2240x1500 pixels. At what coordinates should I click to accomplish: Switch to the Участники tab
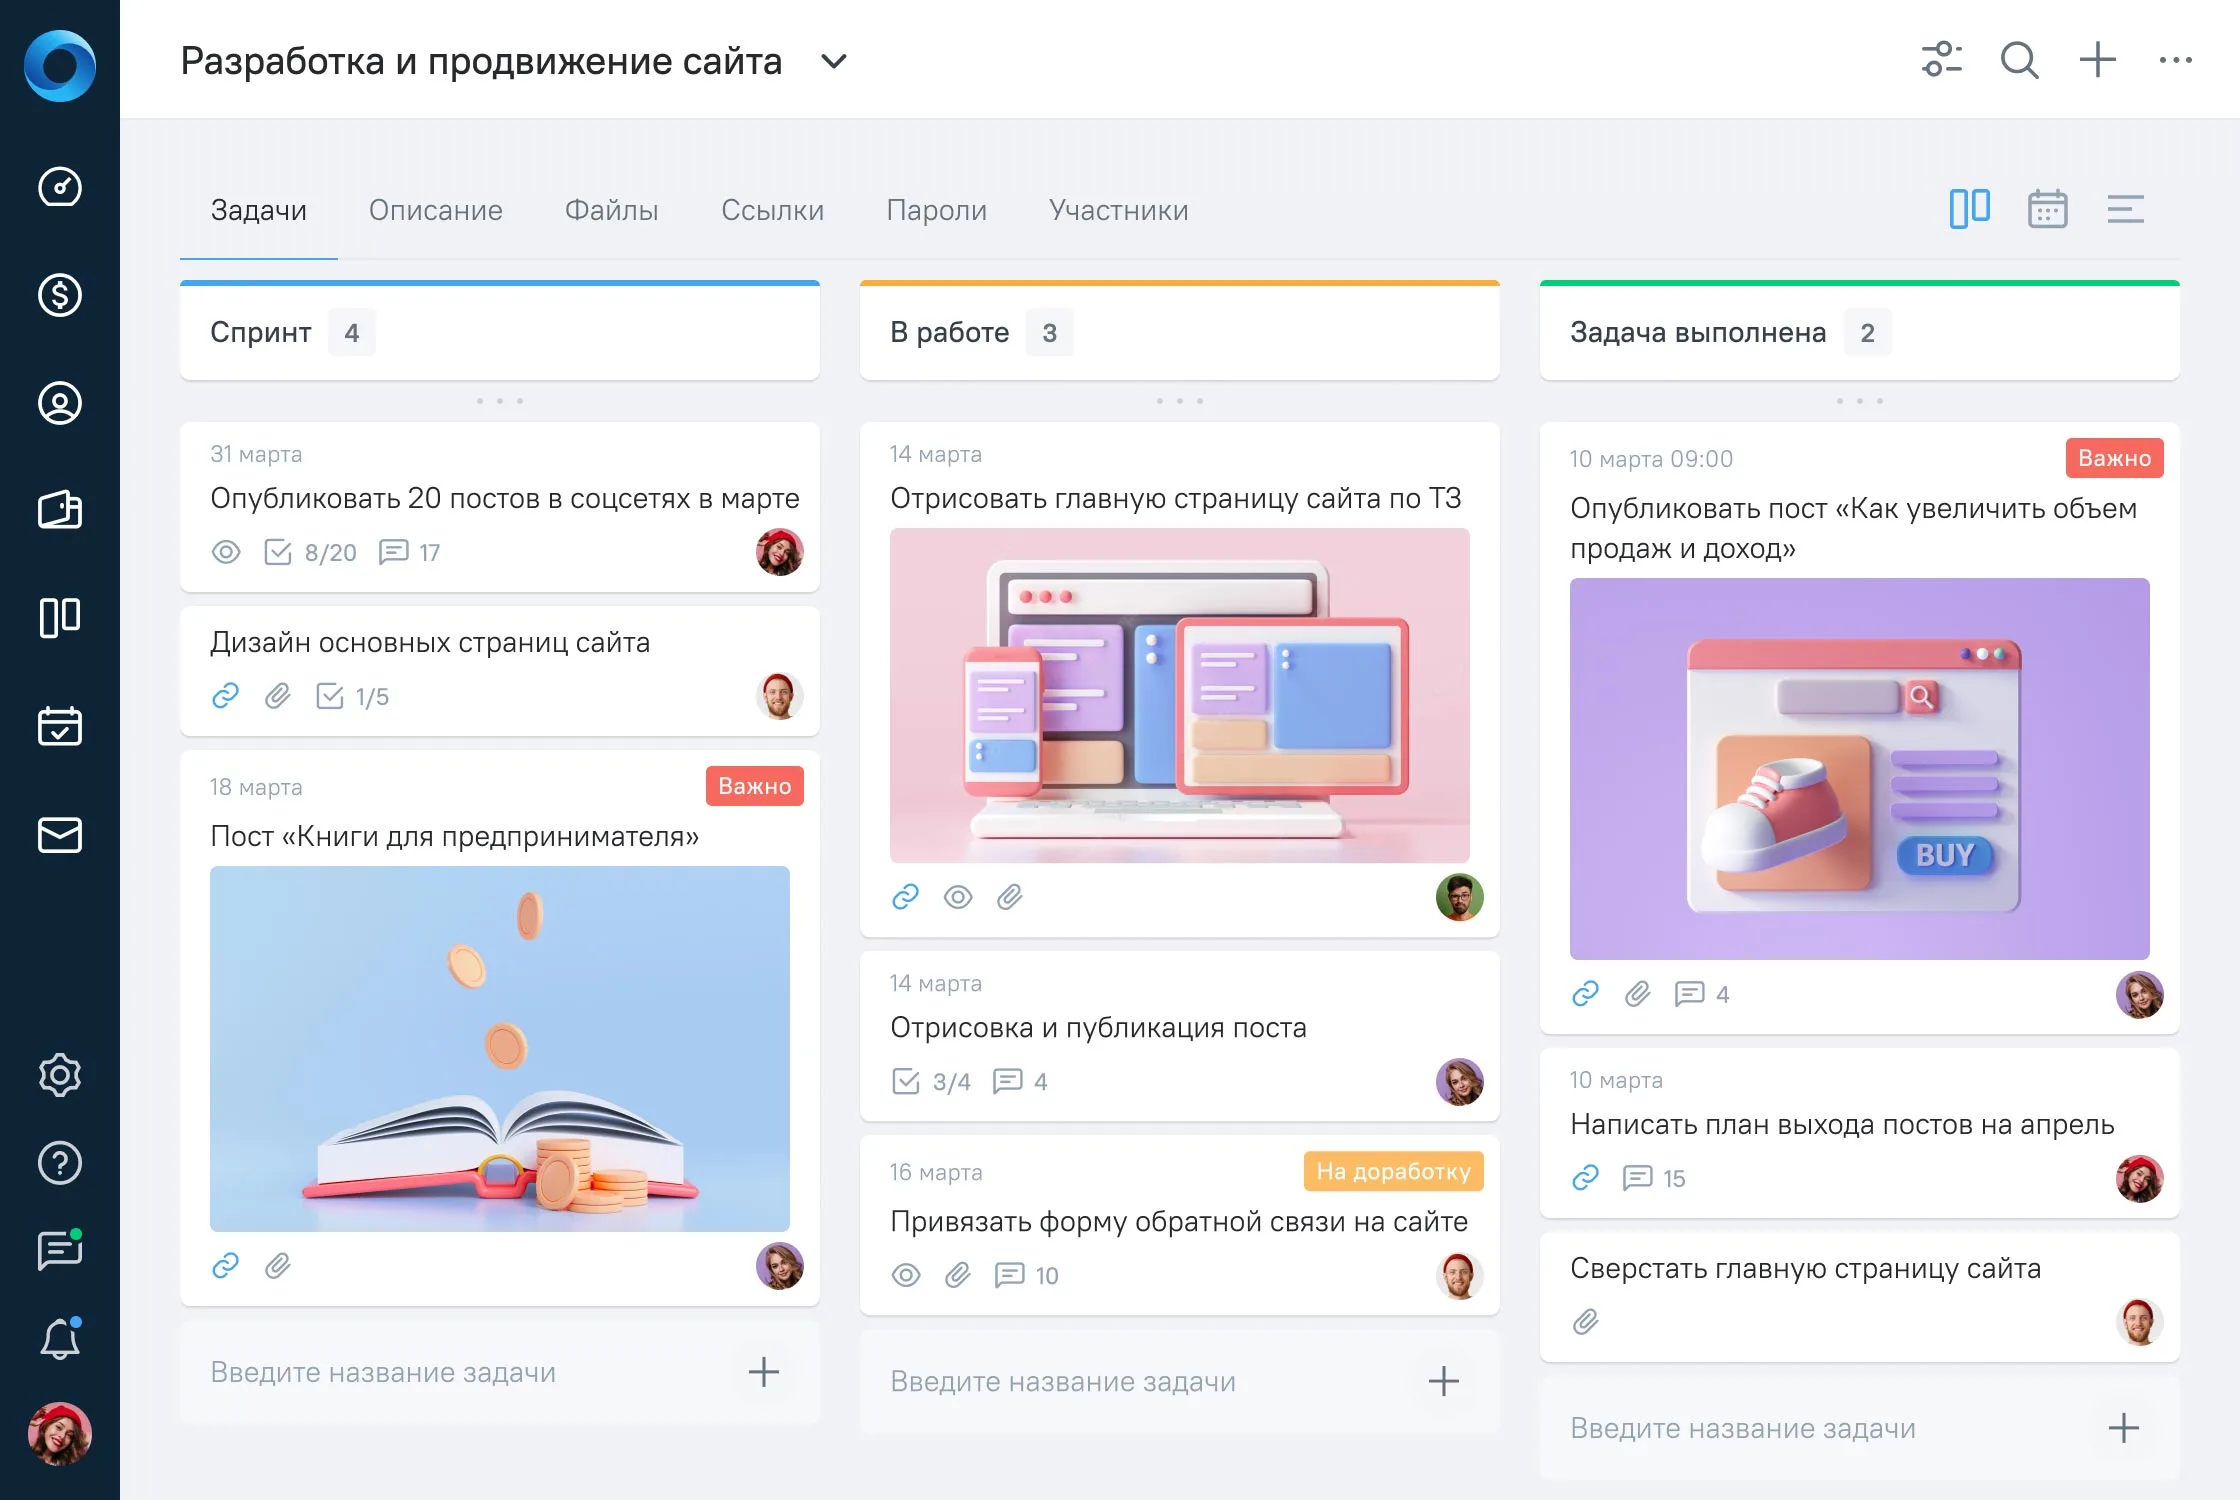tap(1118, 210)
